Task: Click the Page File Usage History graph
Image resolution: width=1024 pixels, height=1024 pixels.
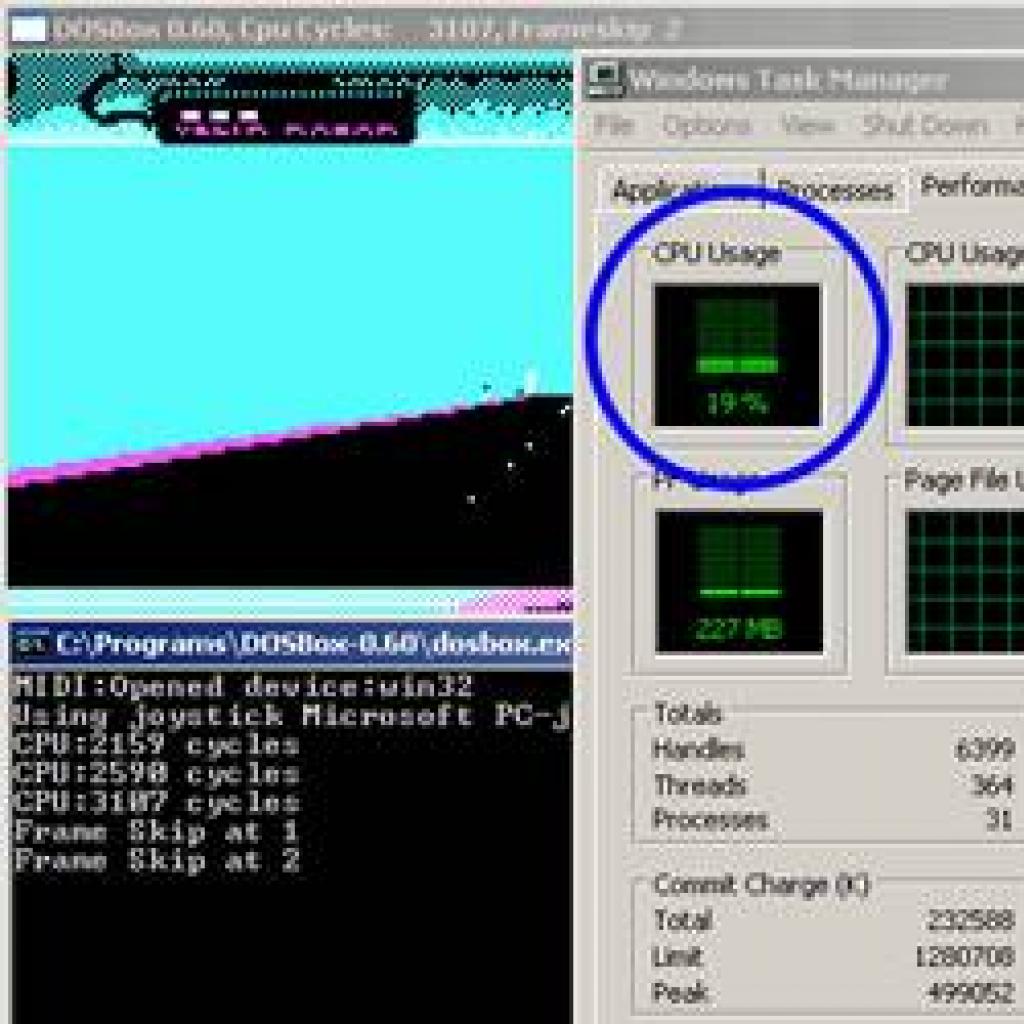Action: (x=965, y=581)
